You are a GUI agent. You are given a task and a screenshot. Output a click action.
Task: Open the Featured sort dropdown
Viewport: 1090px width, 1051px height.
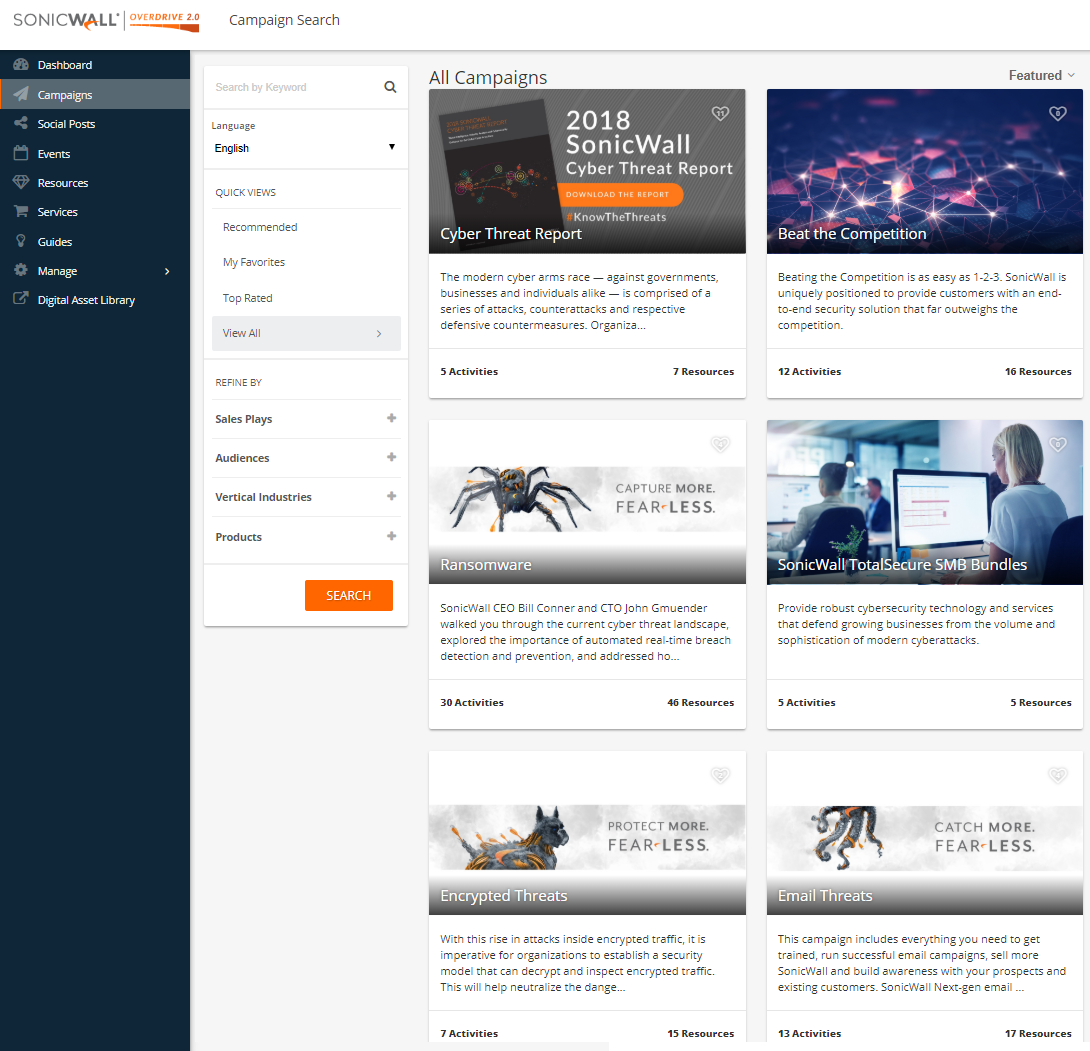point(1041,75)
